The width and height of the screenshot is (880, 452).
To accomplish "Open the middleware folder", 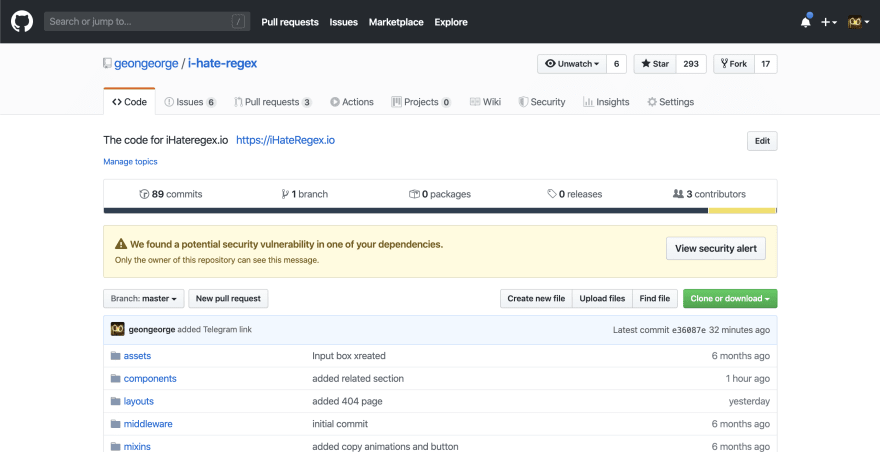I will click(x=148, y=424).
